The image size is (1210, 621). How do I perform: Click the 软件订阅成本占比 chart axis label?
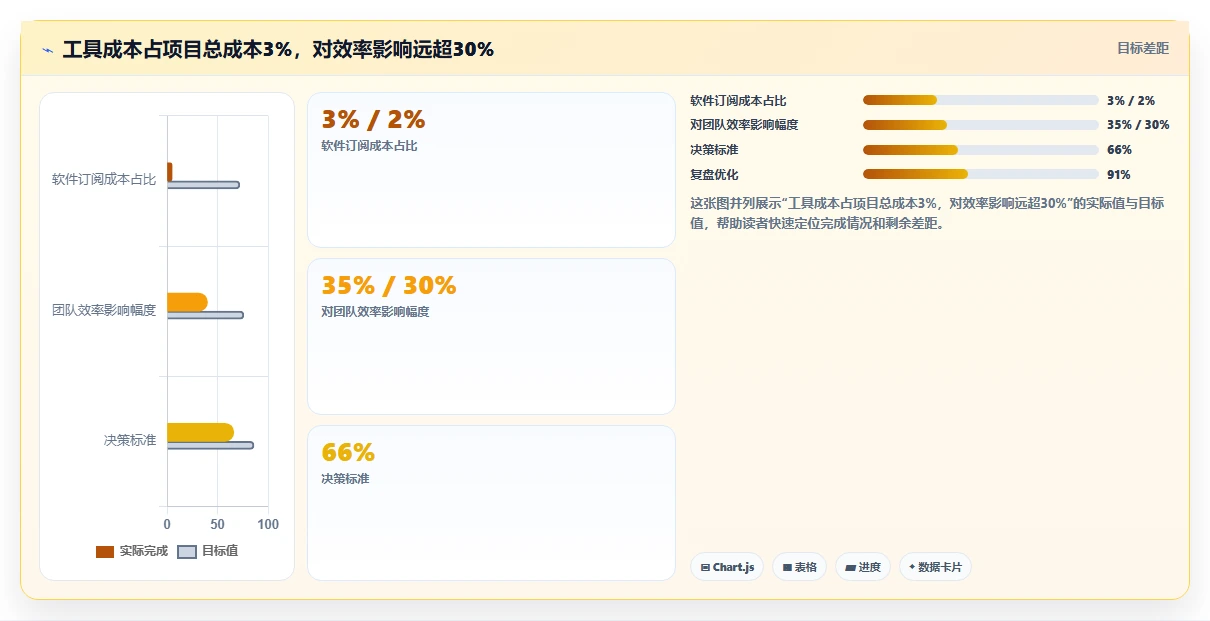tap(104, 180)
